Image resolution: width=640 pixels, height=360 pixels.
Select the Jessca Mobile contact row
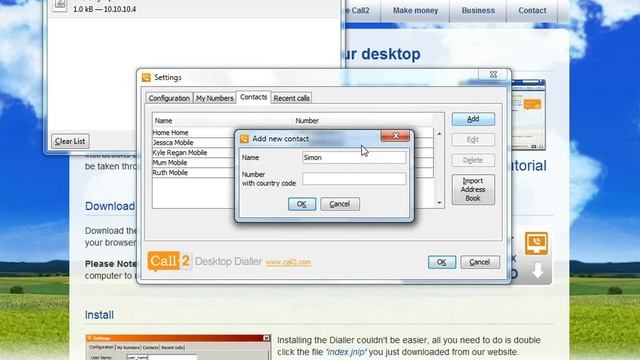pos(193,142)
